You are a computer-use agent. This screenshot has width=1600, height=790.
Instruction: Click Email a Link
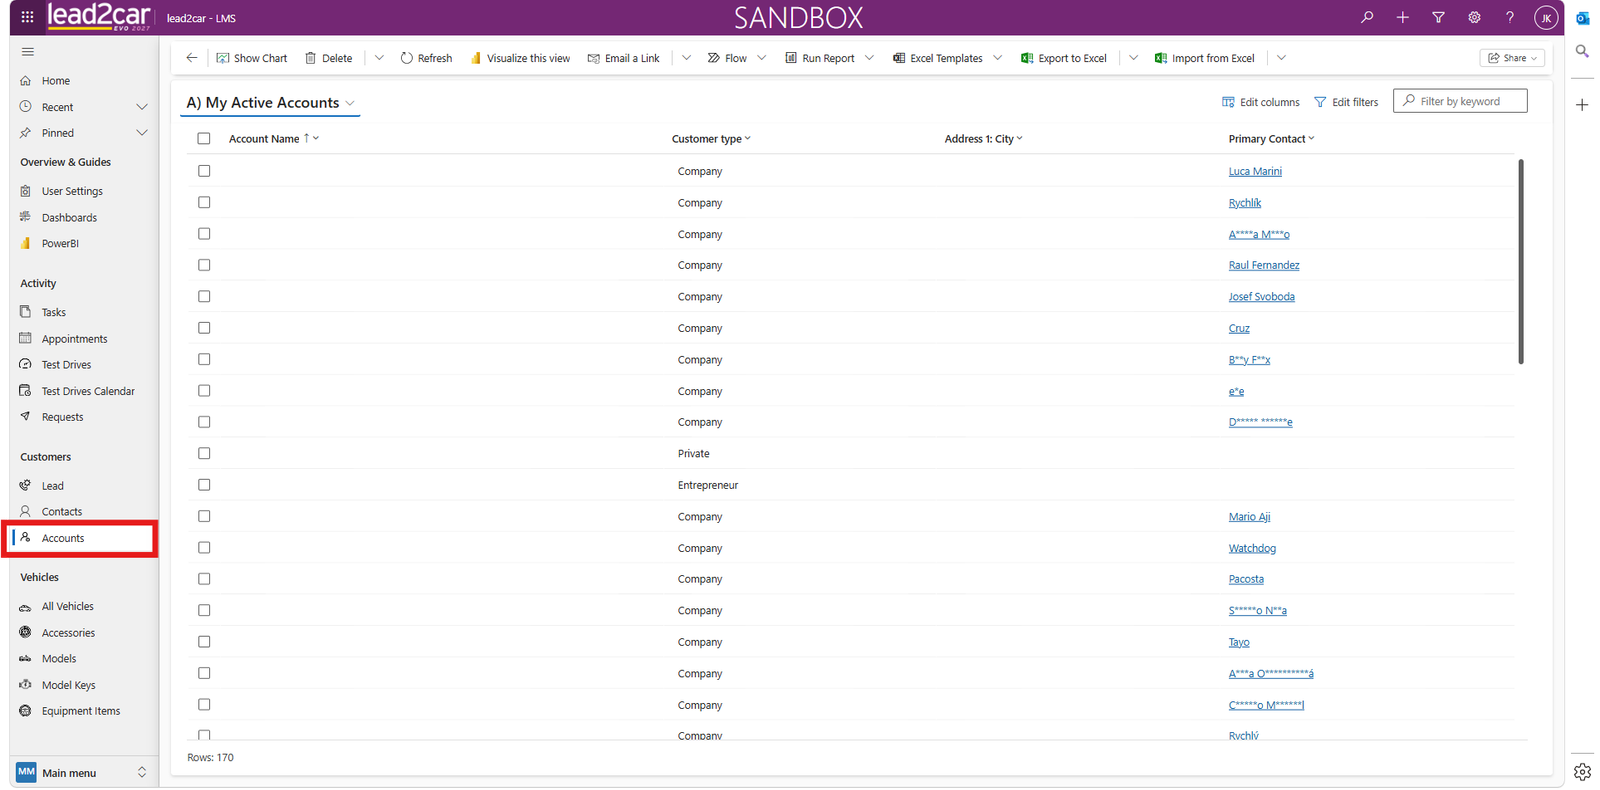[x=624, y=58]
